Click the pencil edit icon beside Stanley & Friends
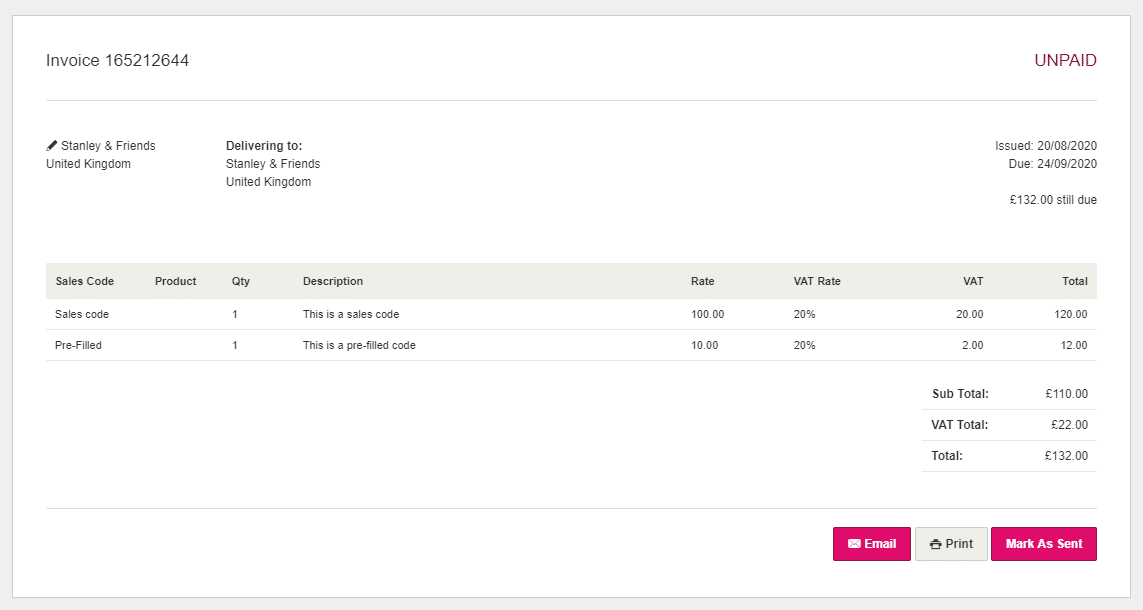This screenshot has width=1143, height=610. [52, 146]
